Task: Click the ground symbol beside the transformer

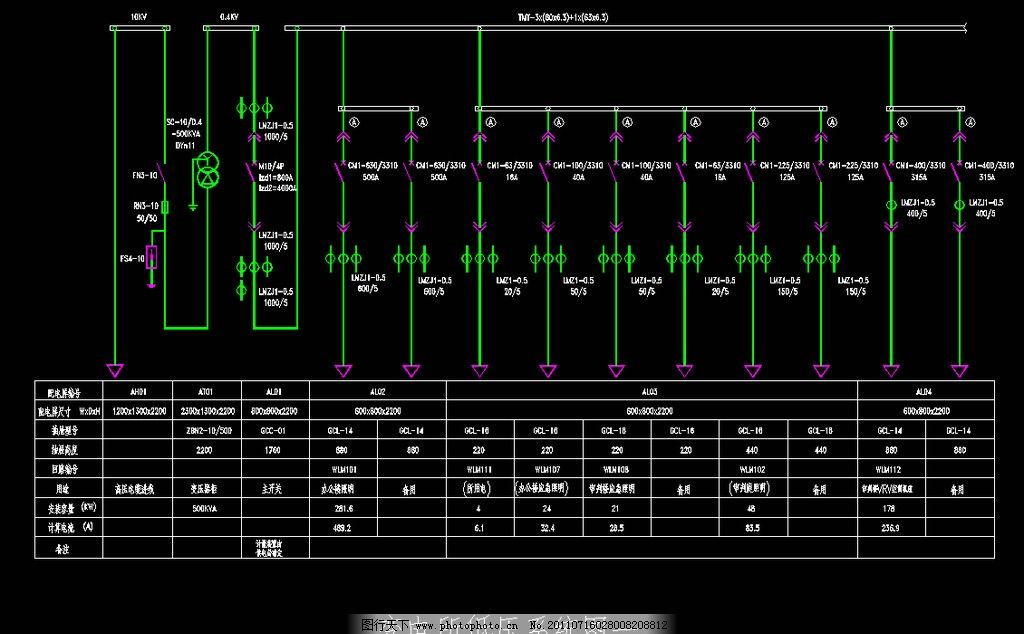Action: click(x=192, y=209)
